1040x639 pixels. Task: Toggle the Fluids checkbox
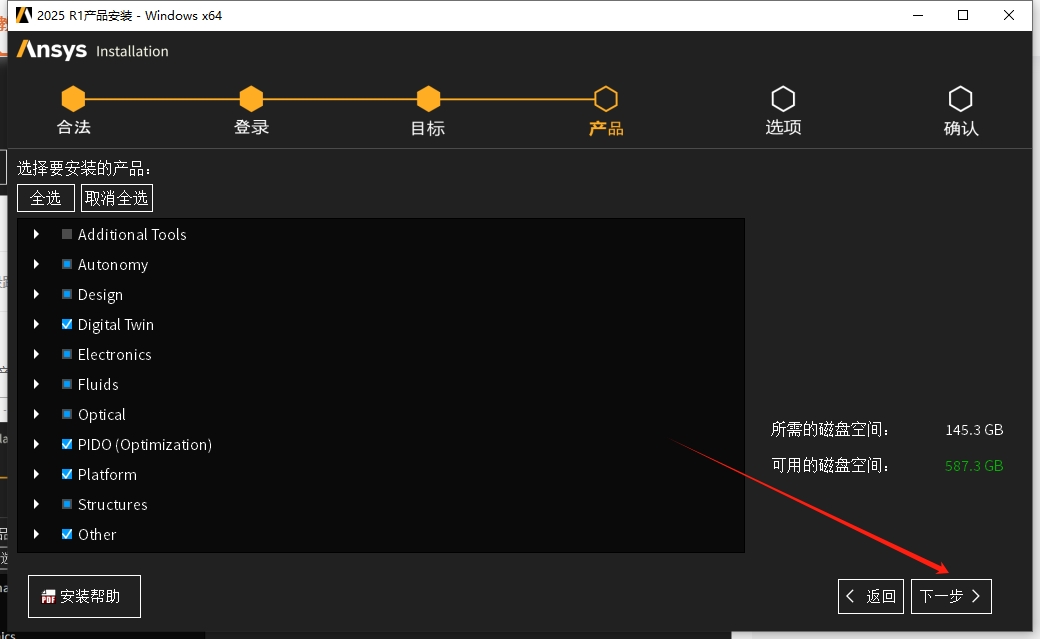[67, 384]
